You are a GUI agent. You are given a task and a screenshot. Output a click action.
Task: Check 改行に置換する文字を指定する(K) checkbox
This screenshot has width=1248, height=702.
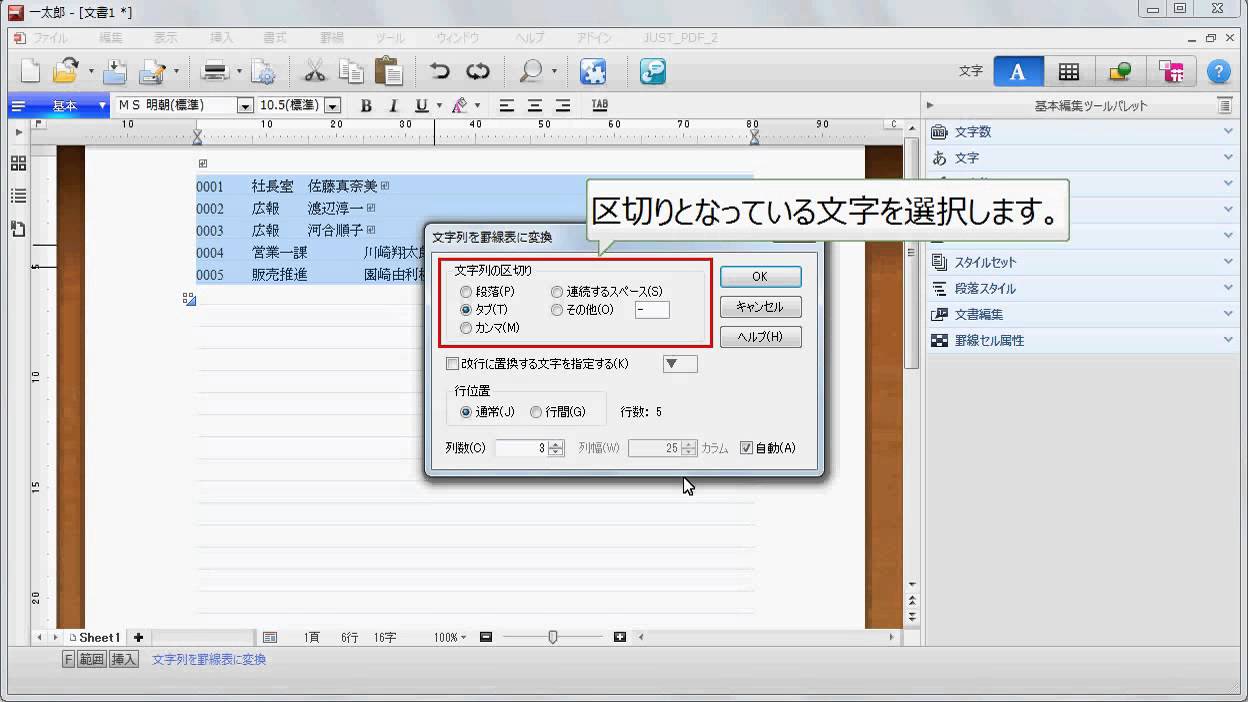pos(452,364)
